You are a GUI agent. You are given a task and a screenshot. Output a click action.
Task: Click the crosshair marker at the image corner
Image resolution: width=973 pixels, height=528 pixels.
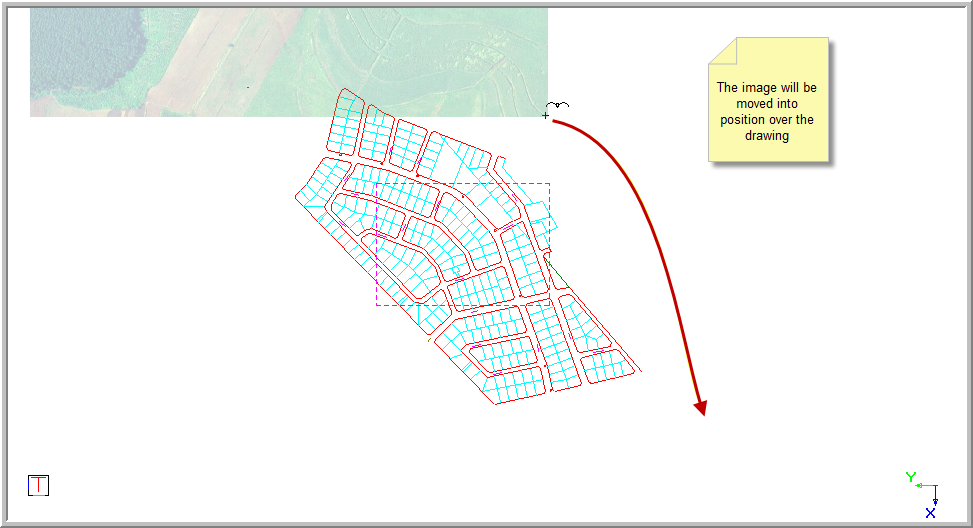[x=545, y=117]
